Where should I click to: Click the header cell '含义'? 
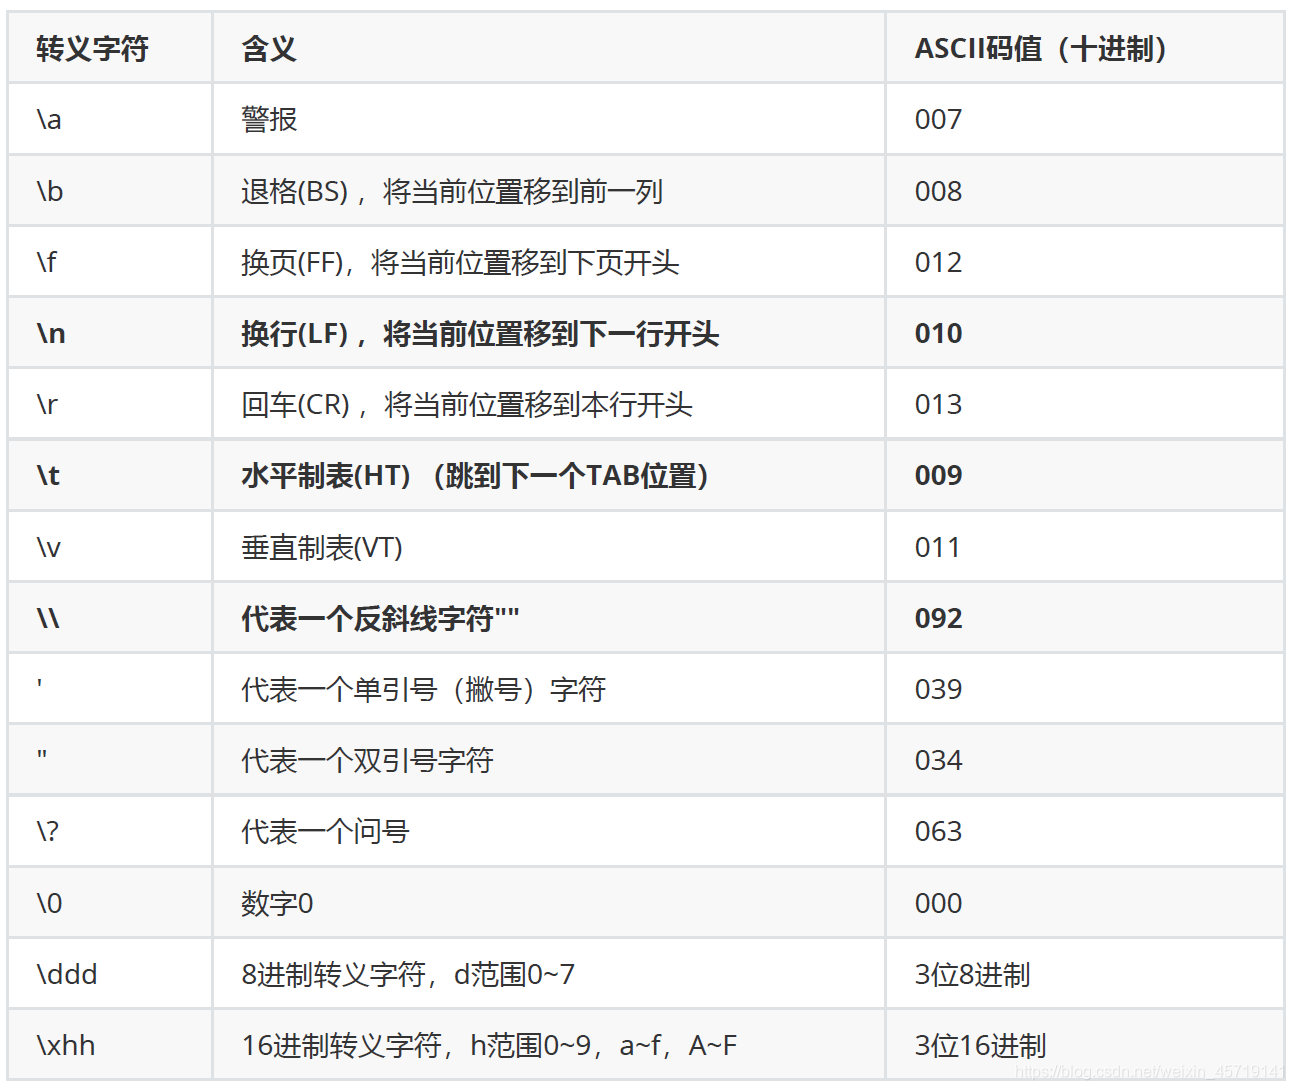548,48
